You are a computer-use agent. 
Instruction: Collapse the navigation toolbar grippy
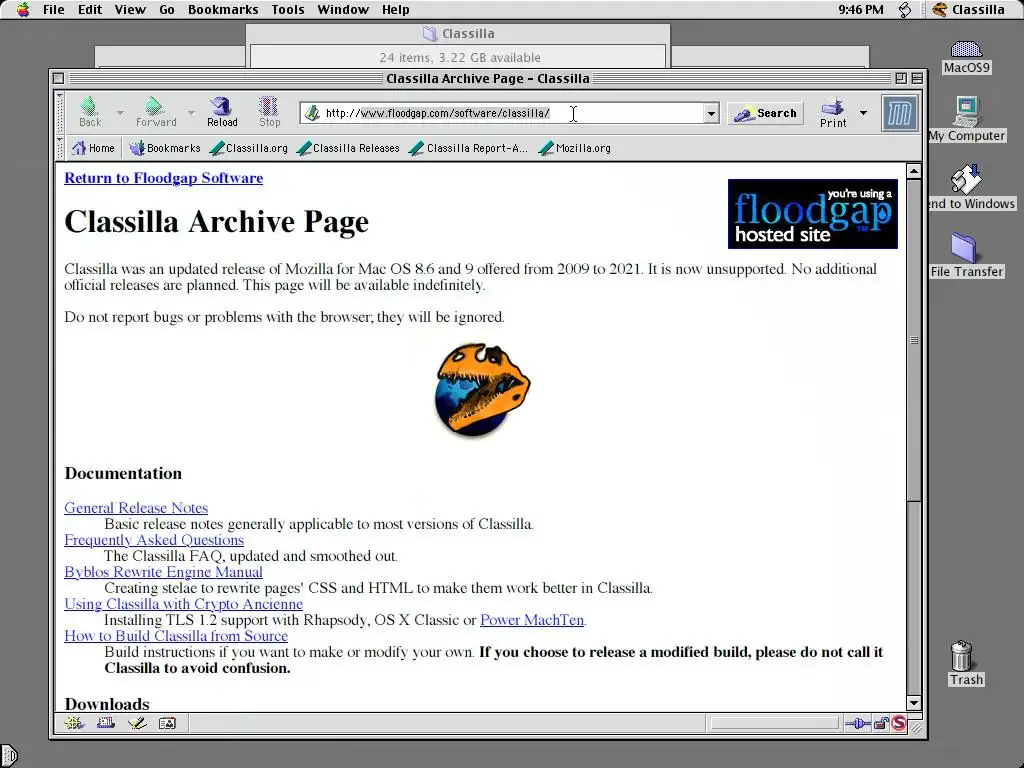[x=60, y=114]
